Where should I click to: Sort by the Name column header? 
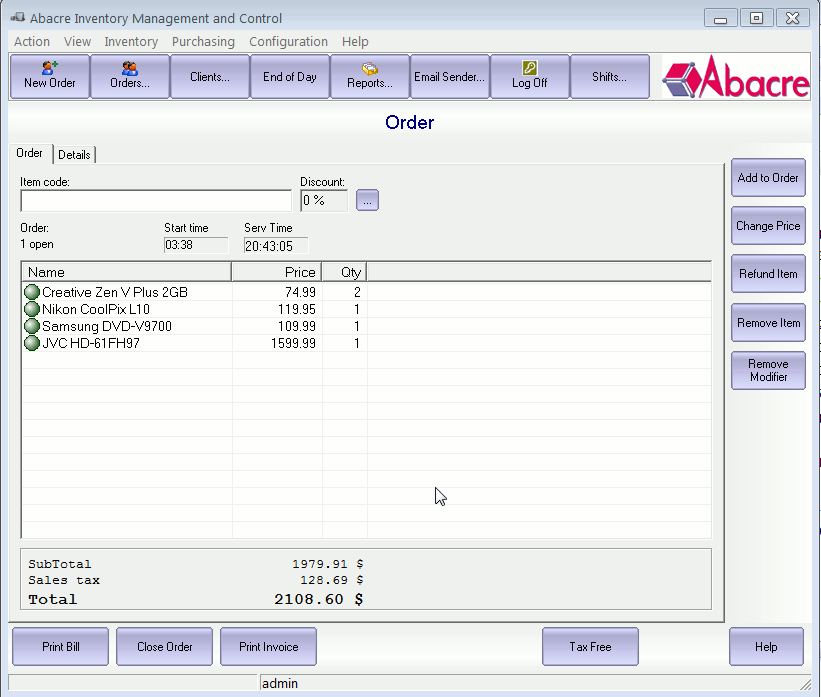127,272
